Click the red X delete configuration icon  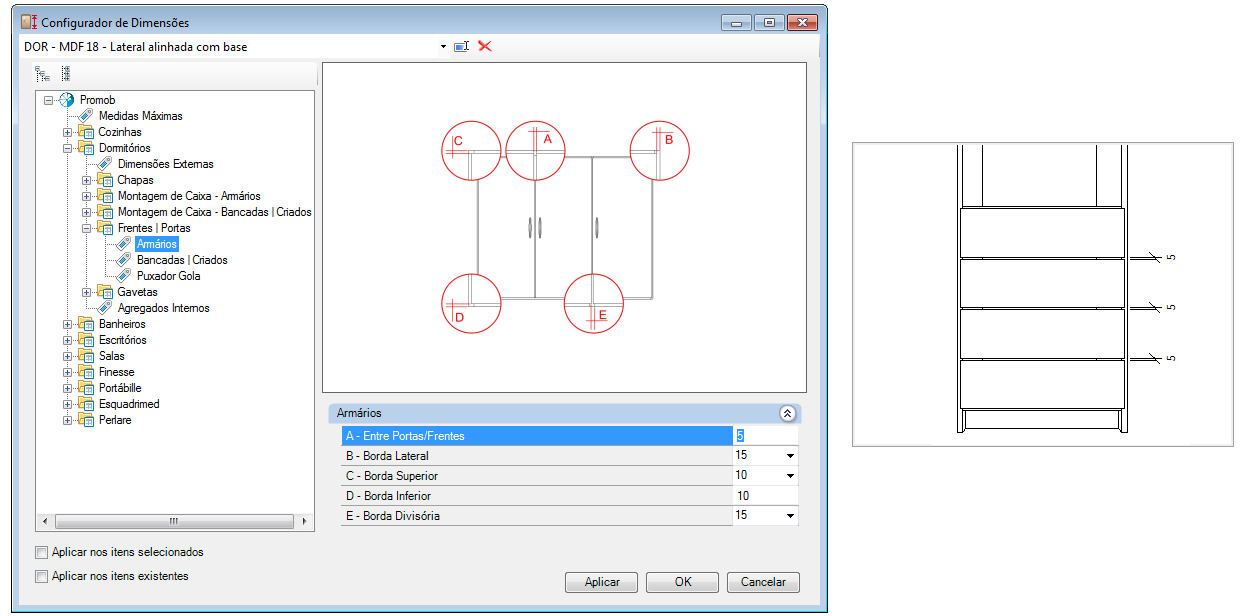[x=485, y=47]
